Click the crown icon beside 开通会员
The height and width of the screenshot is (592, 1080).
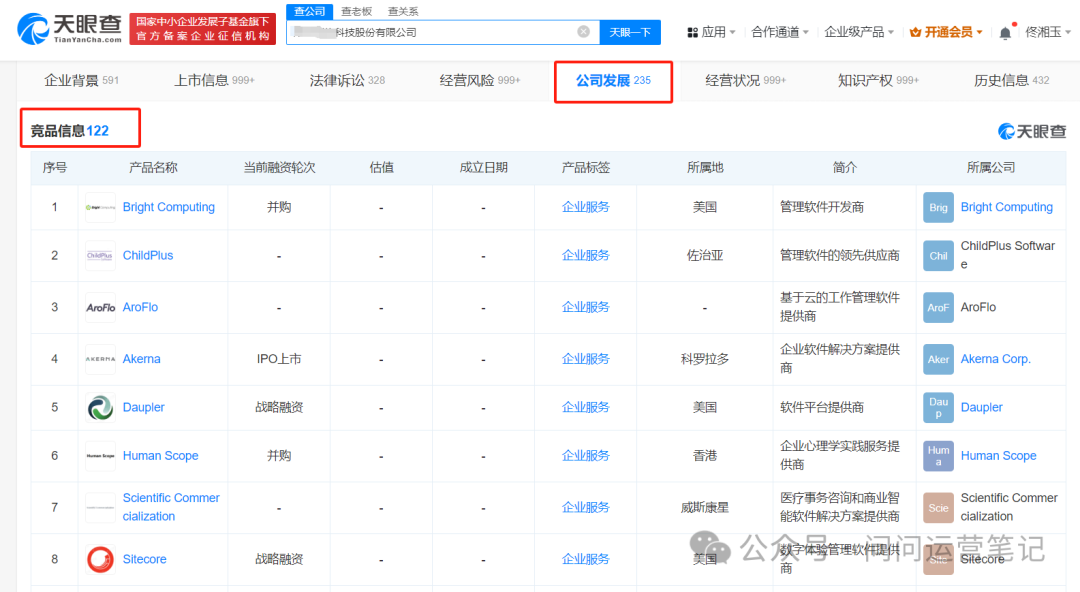tap(915, 32)
